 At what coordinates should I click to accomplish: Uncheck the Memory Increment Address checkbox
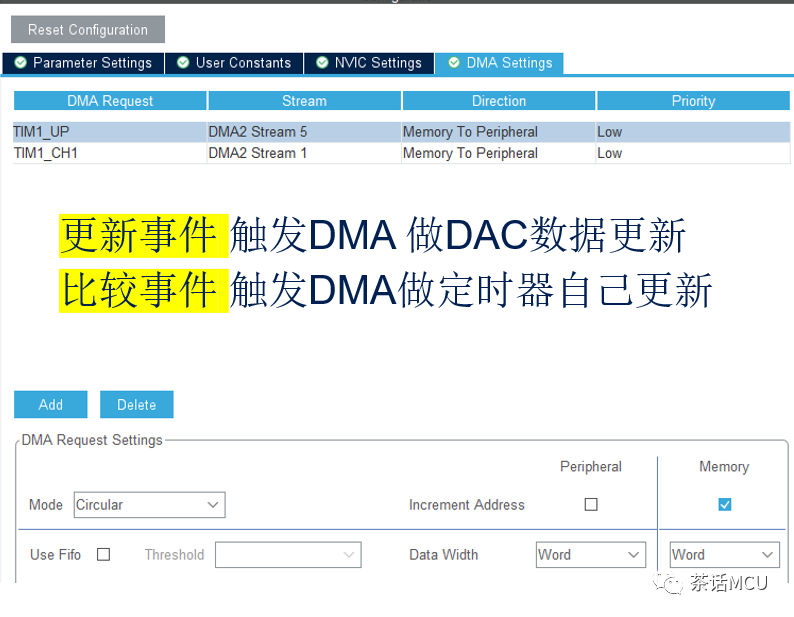click(725, 505)
